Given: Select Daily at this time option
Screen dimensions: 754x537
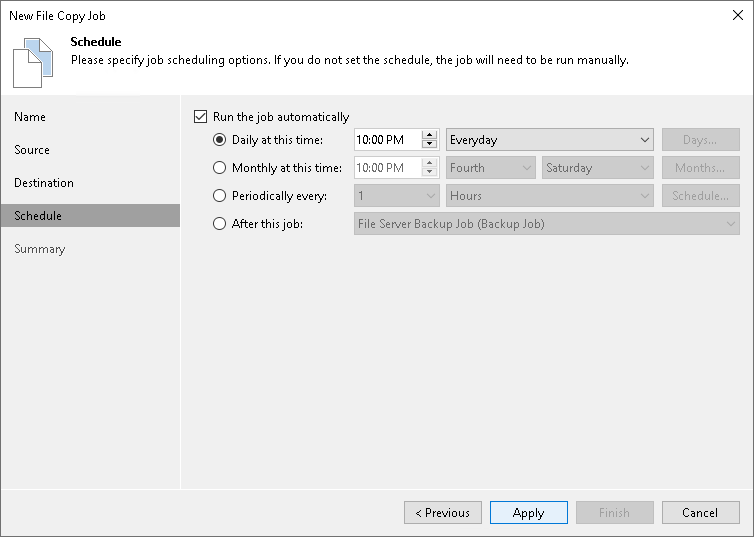Looking at the screenshot, I should [x=219, y=140].
